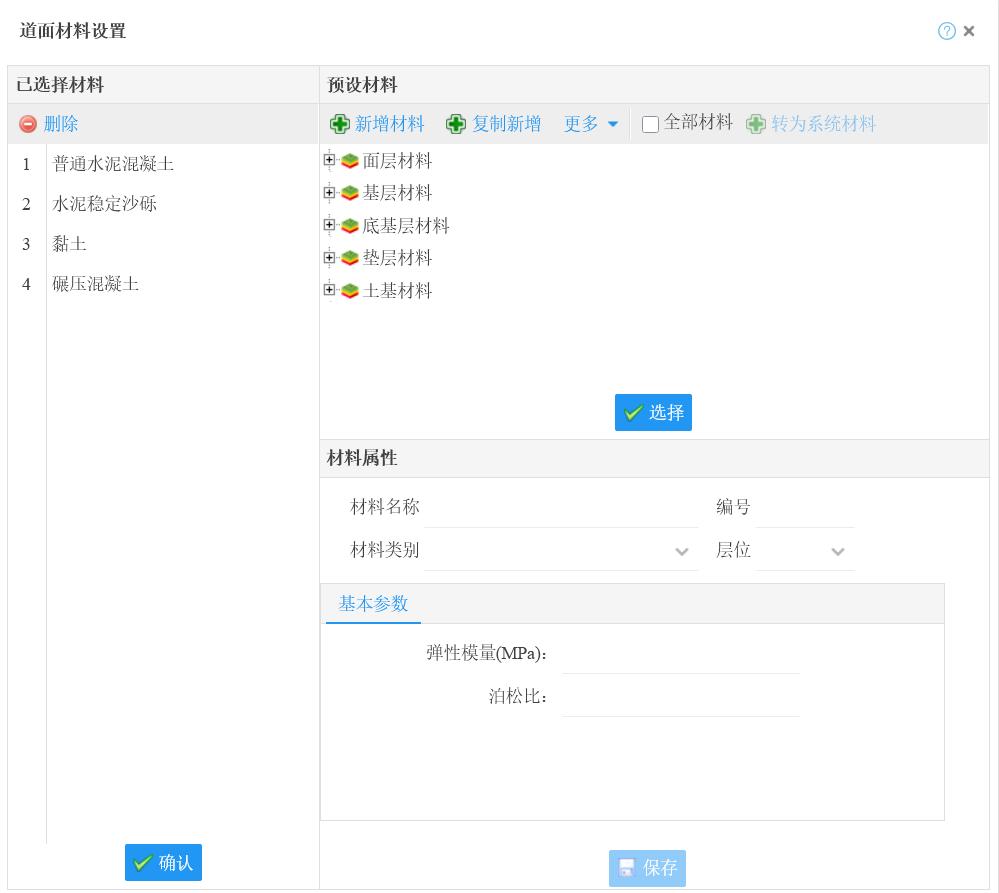The height and width of the screenshot is (893, 999).
Task: Click the 选择 button
Action: [x=653, y=412]
